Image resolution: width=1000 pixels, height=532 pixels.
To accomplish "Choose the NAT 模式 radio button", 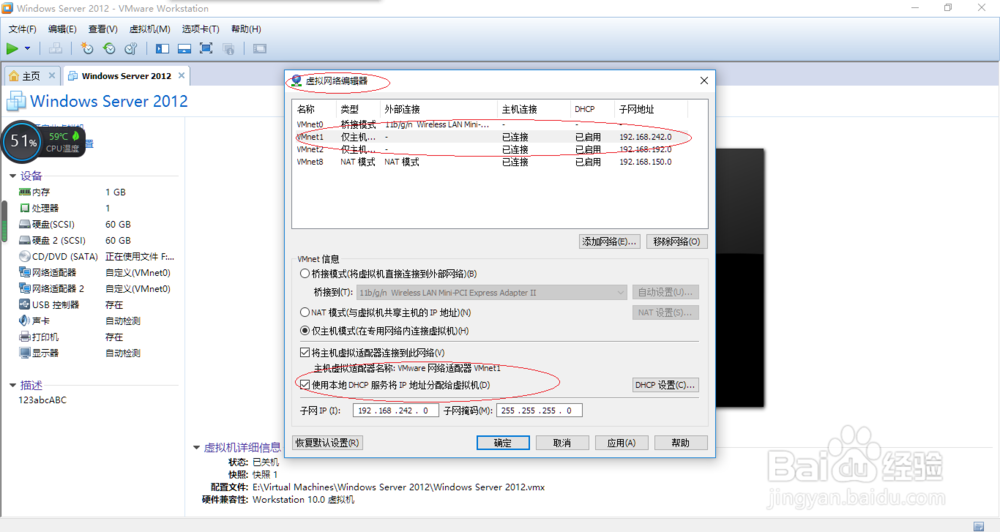I will [x=305, y=313].
